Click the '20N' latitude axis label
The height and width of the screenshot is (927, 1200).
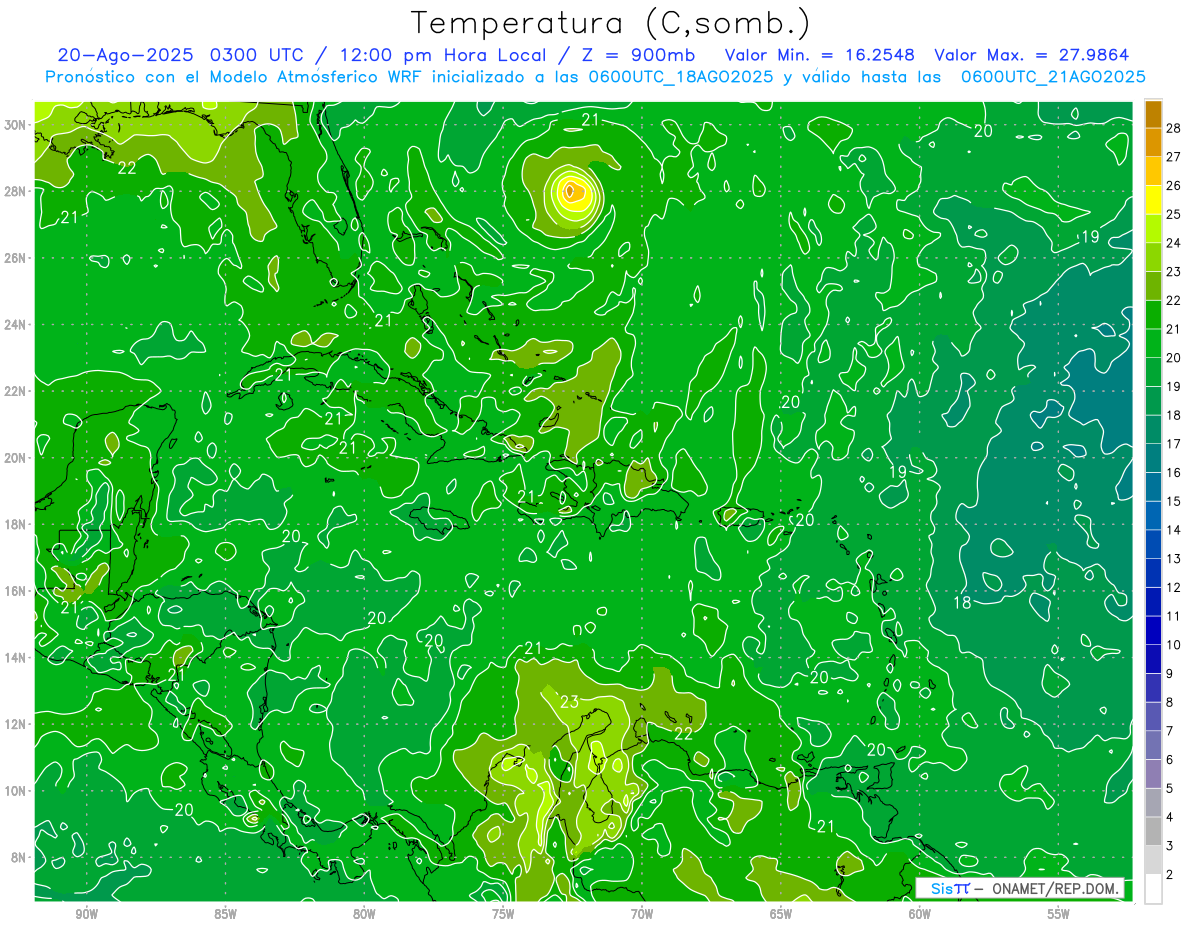pyautogui.click(x=15, y=458)
